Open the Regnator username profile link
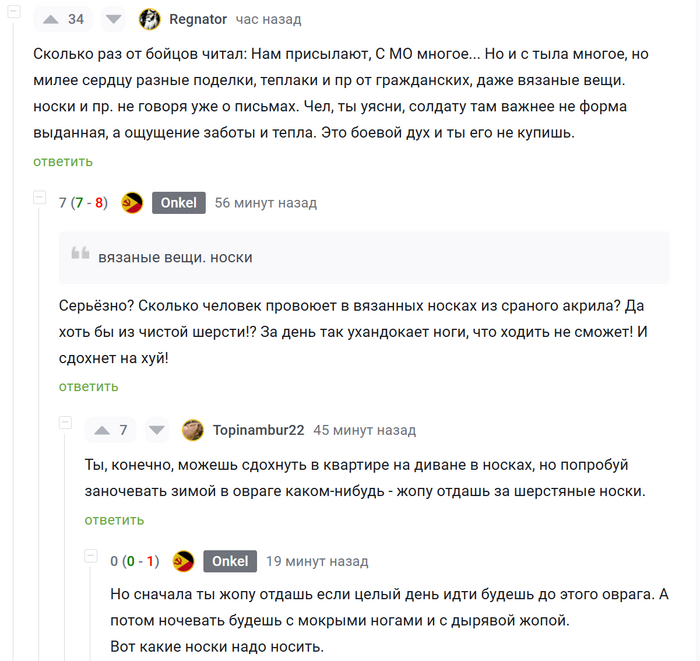Viewport: 700px width, 661px height. click(198, 19)
